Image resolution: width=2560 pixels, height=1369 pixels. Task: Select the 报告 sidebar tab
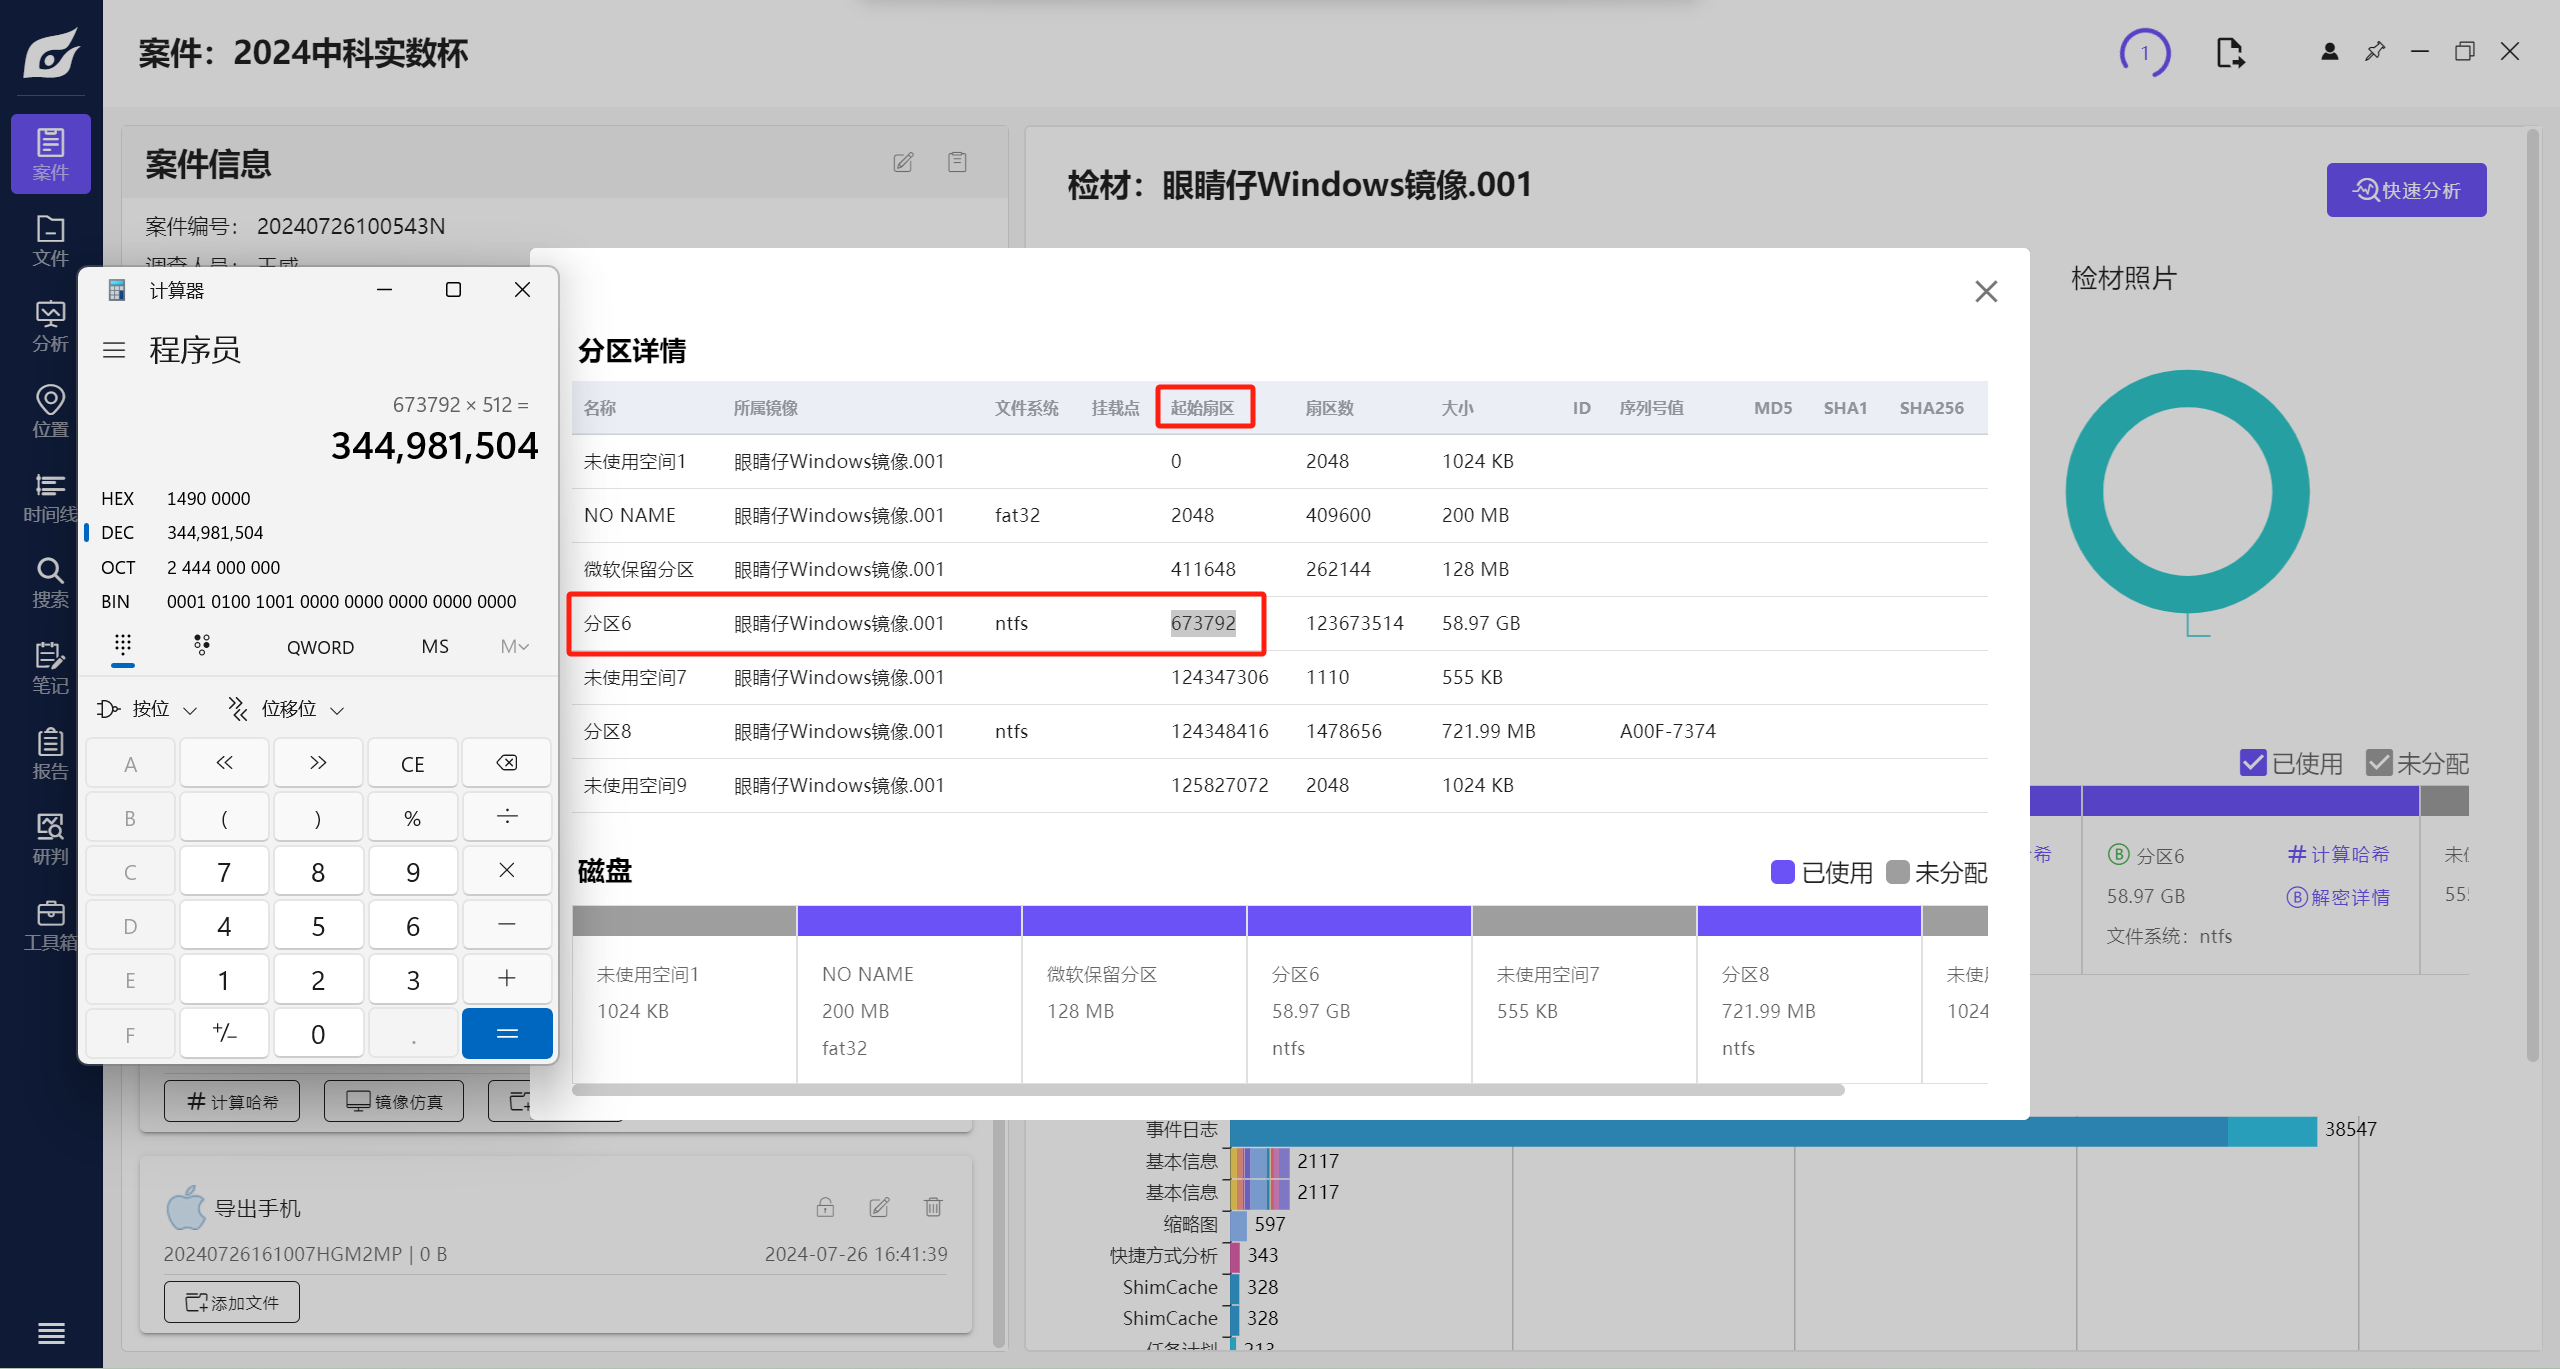pos(50,753)
